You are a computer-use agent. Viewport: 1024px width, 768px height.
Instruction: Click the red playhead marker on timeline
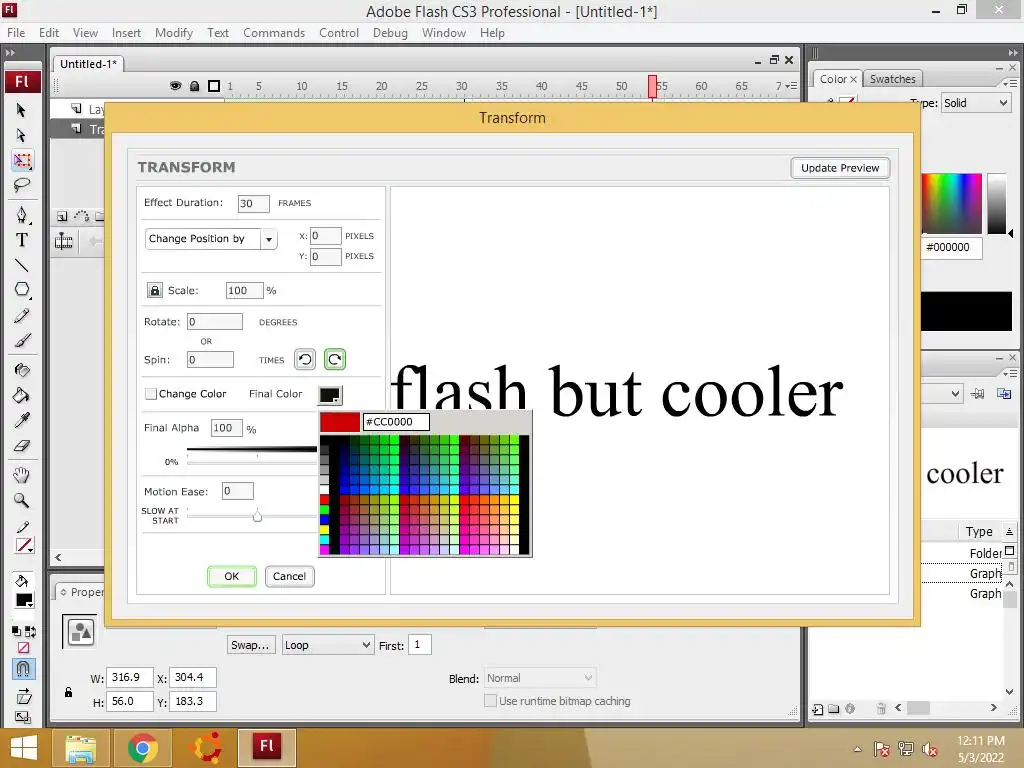pyautogui.click(x=652, y=86)
